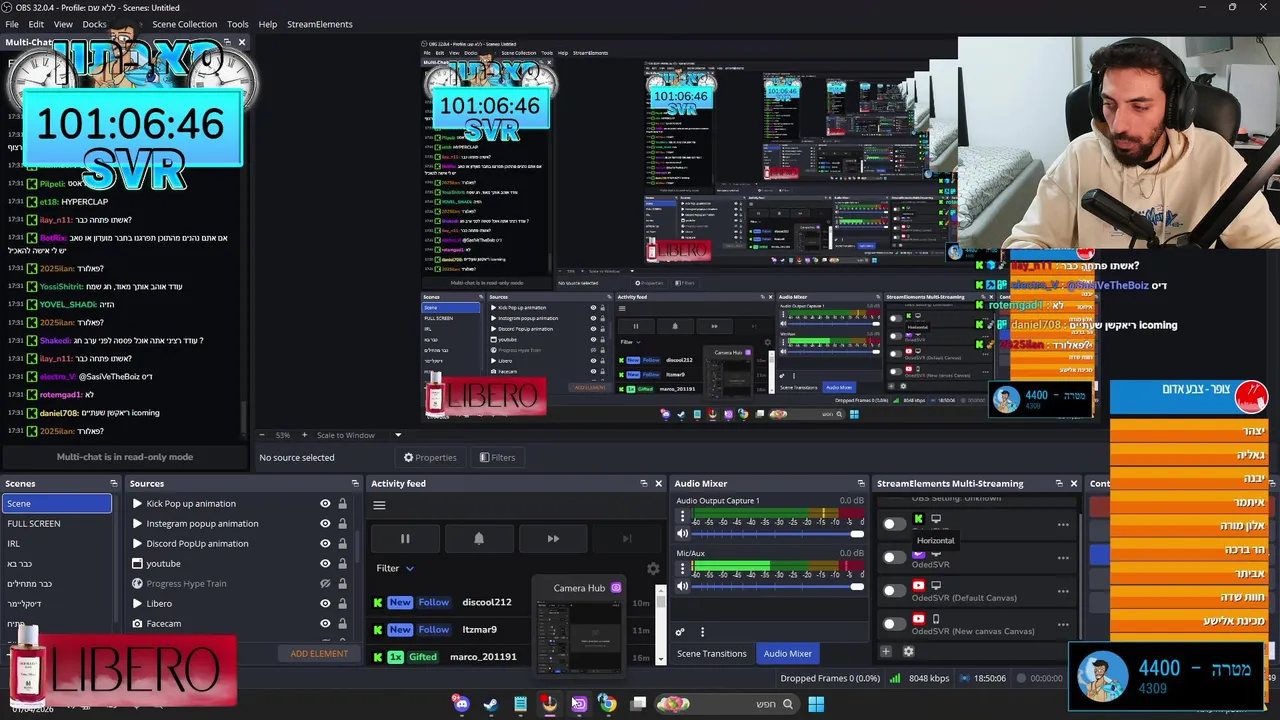Show the Progress Hype Train source
The image size is (1280, 720).
325,584
